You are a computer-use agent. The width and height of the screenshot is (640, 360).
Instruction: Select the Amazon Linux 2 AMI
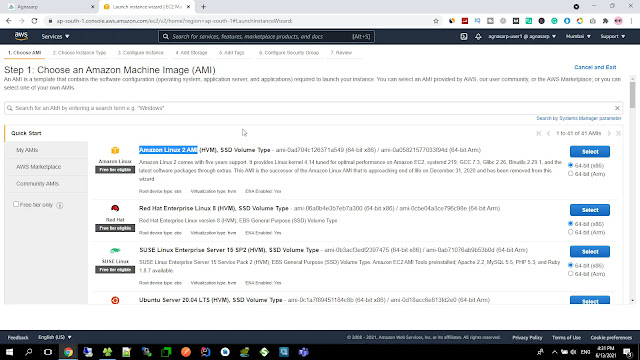[590, 151]
